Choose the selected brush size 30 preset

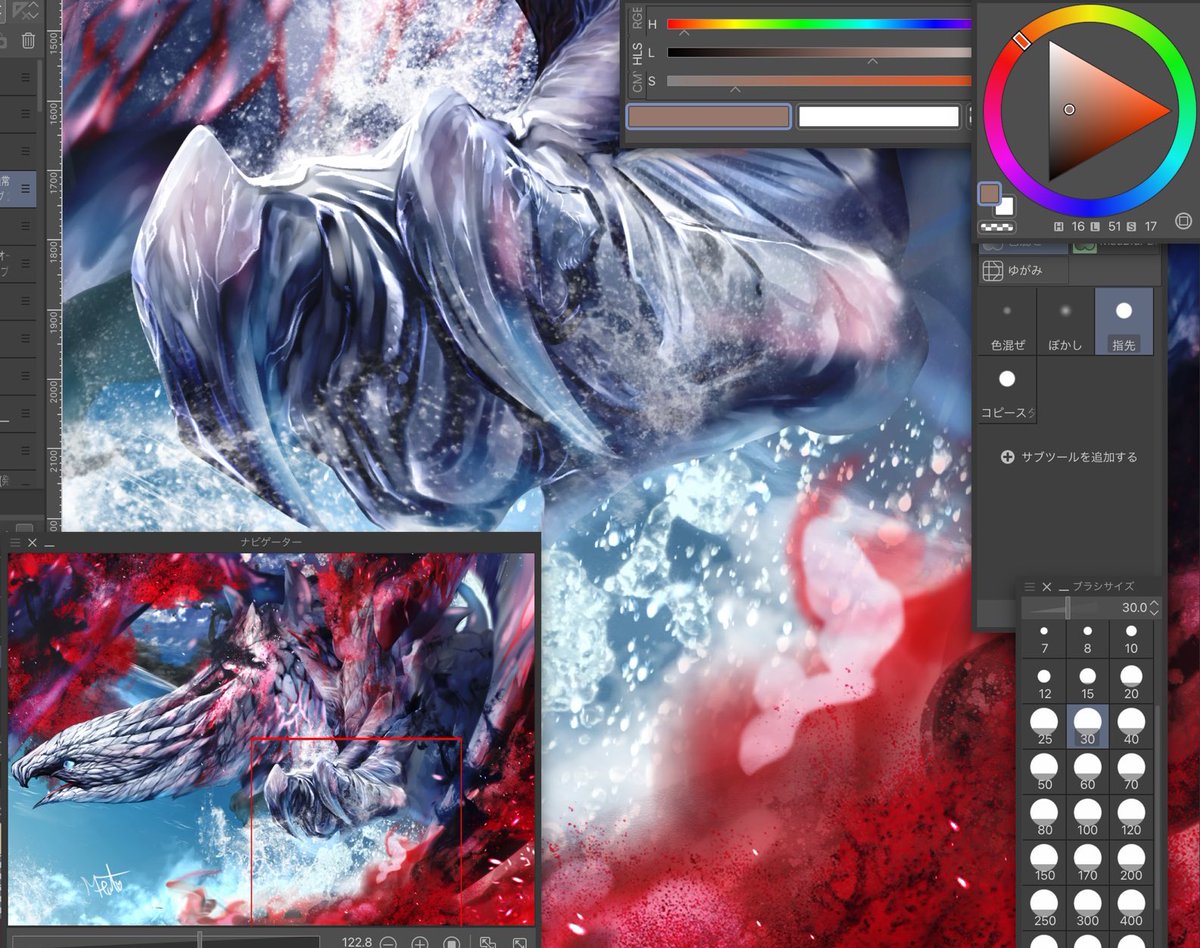point(1088,728)
